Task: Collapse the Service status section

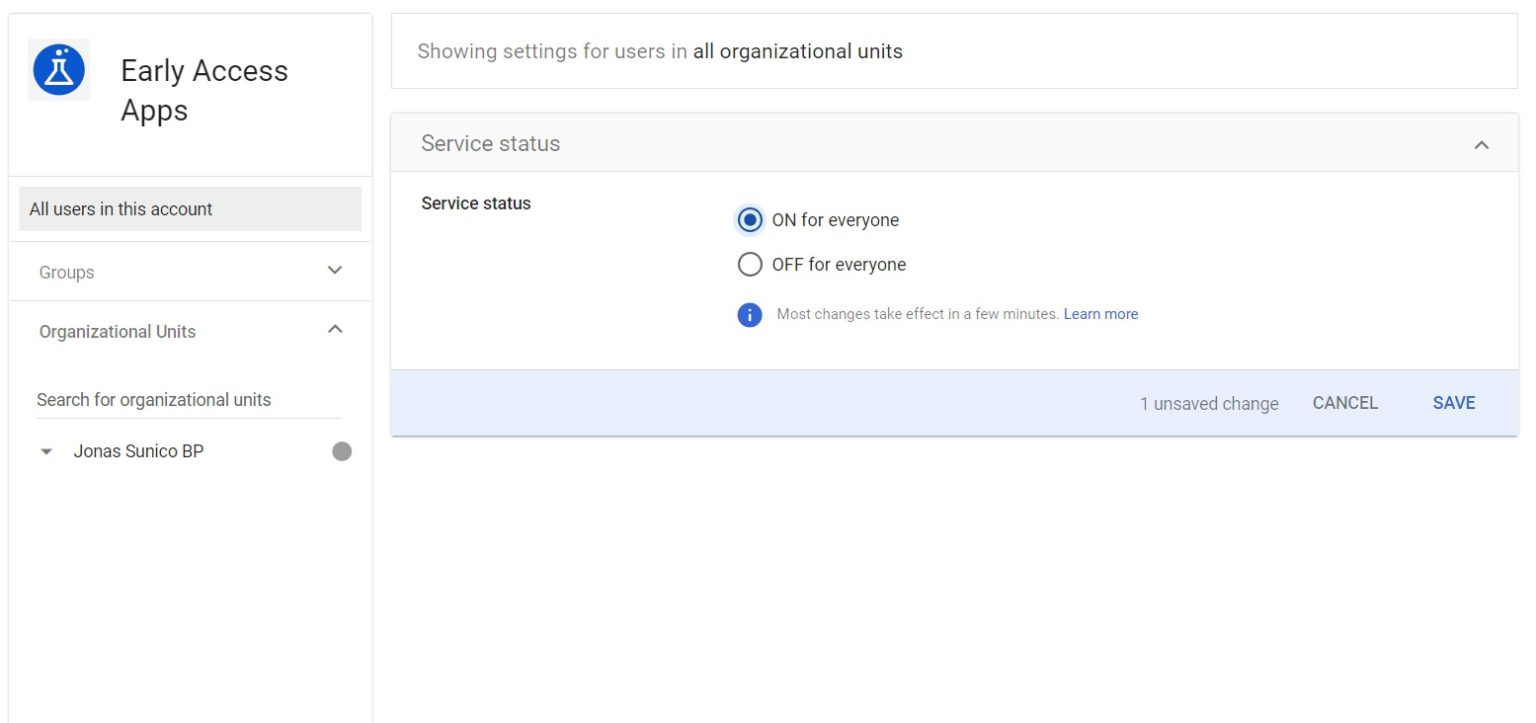Action: (1482, 143)
